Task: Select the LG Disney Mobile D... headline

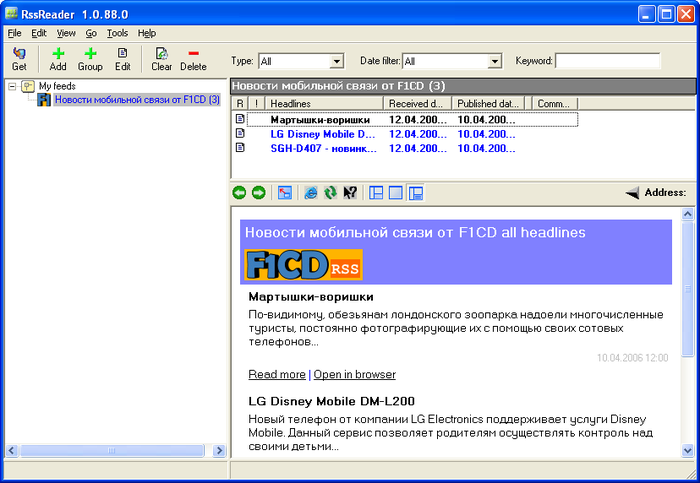Action: click(x=323, y=134)
